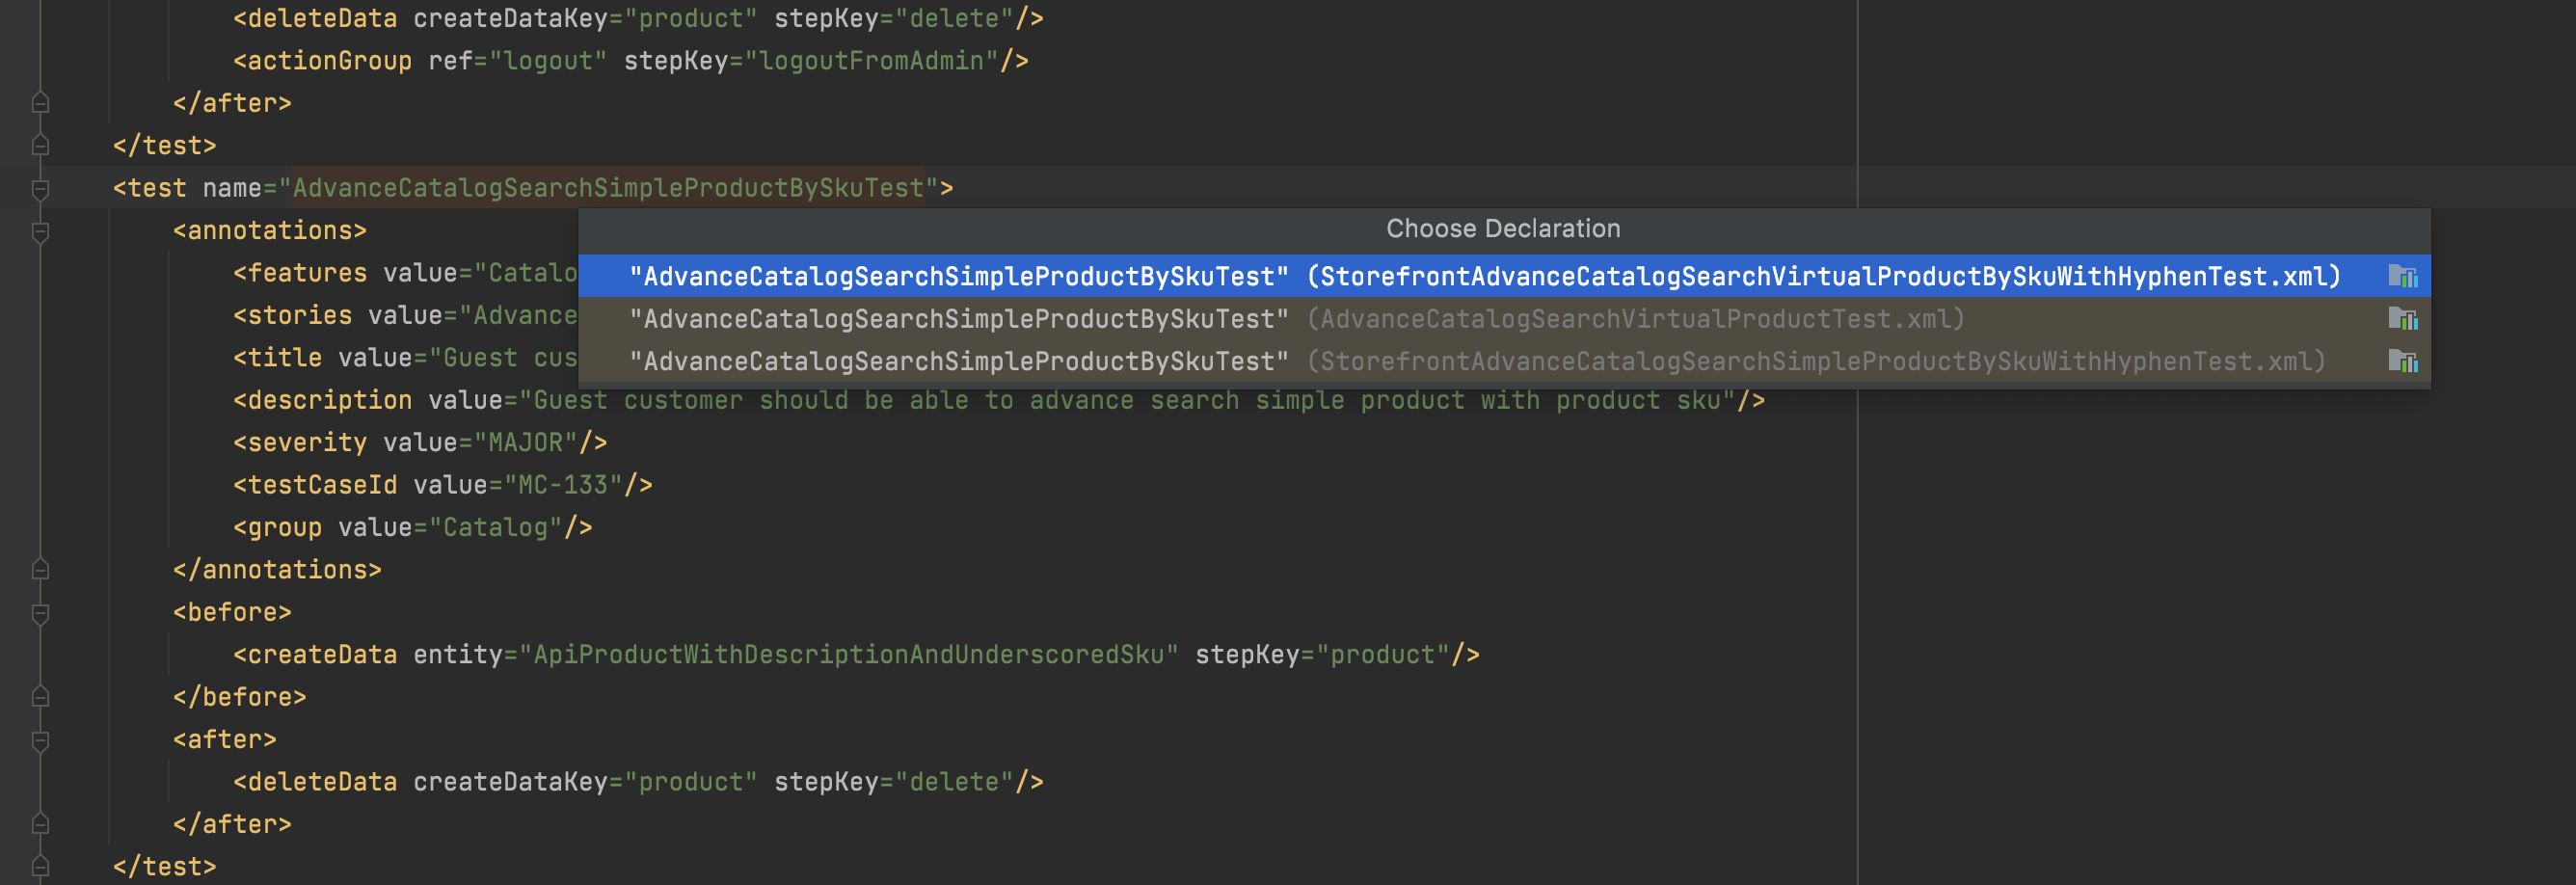Image resolution: width=2576 pixels, height=885 pixels.
Task: Select StorefrontAdvanceCatalogSearchVirtualProductBySkuWithHyphenTest.xml declaration
Action: [x=1504, y=276]
